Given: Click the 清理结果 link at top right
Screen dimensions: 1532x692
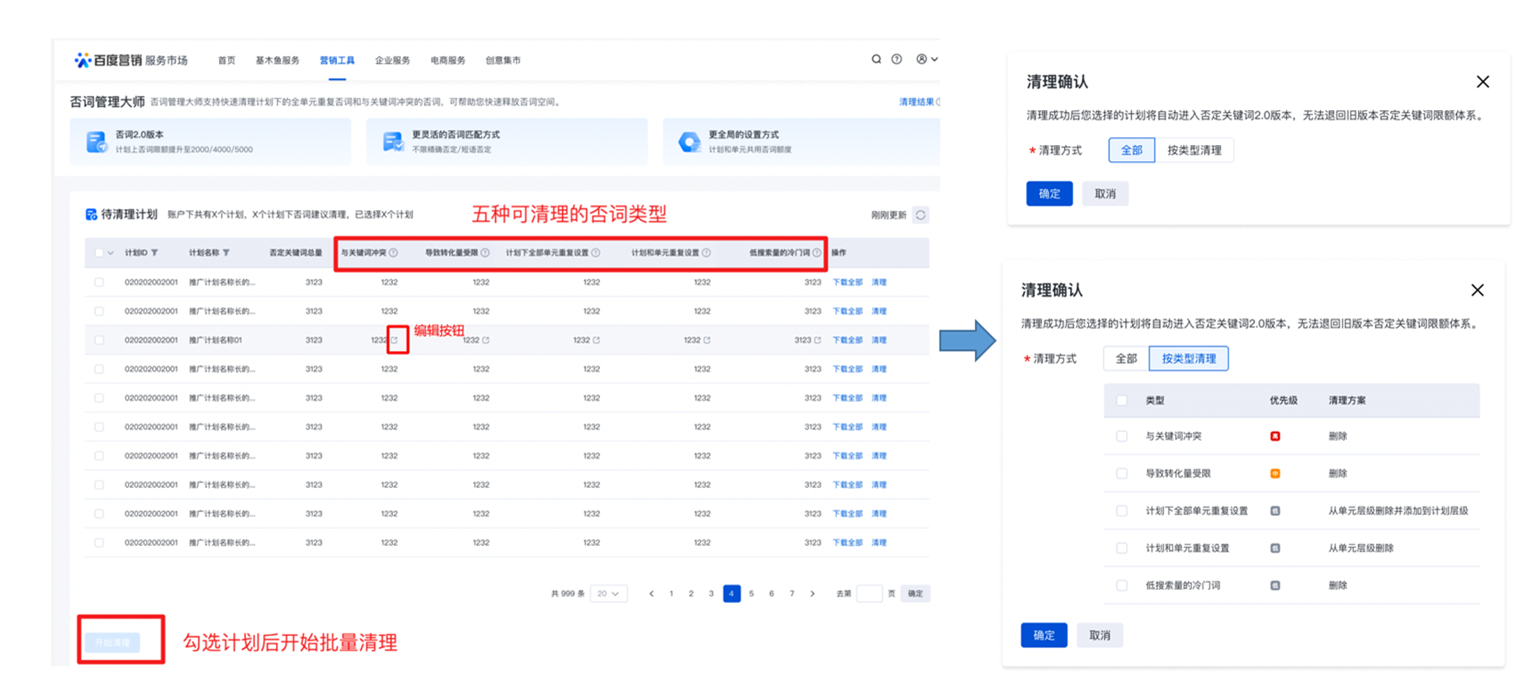Looking at the screenshot, I should coord(917,102).
